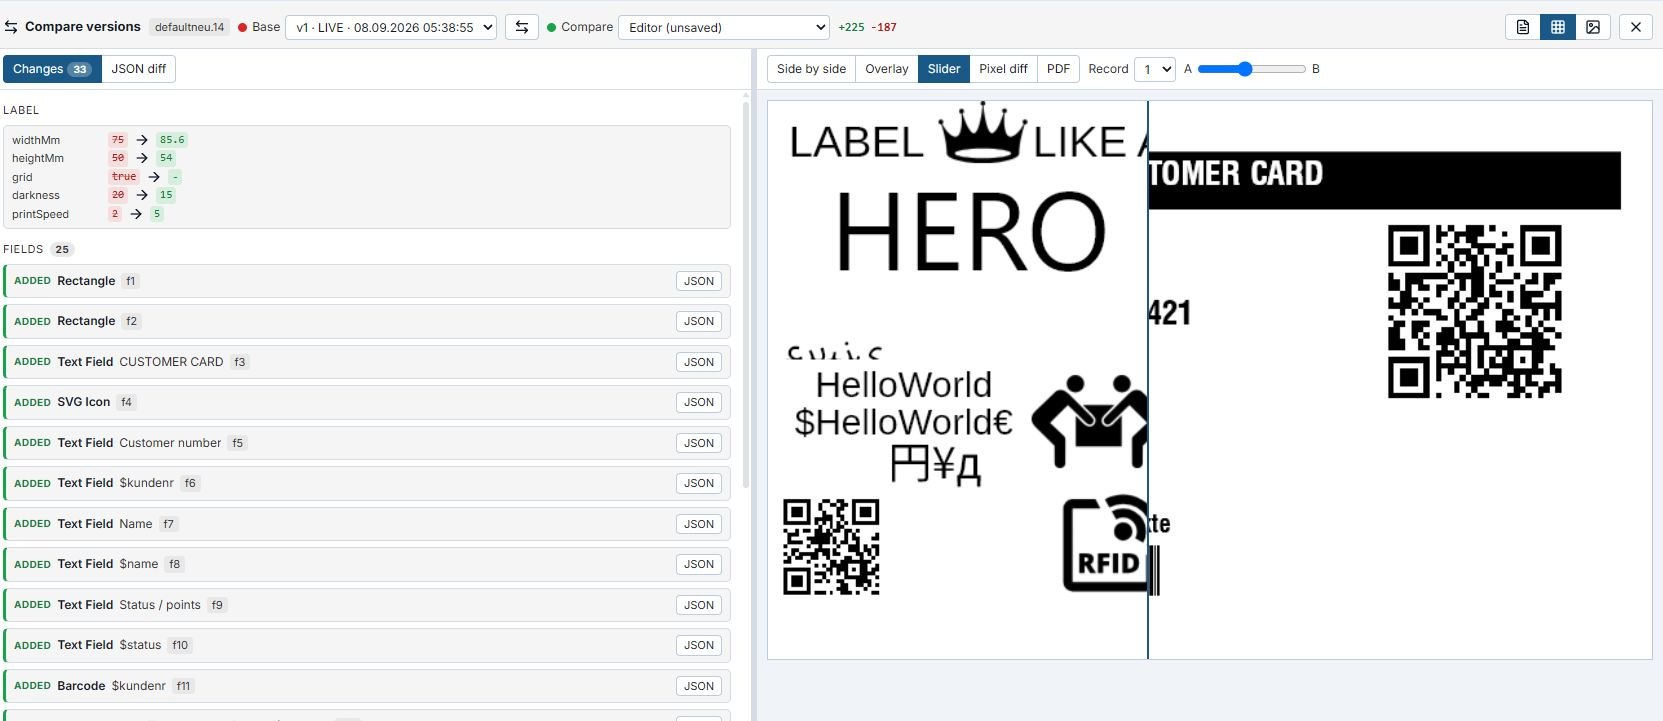The height and width of the screenshot is (721, 1663).
Task: Switch preview to Side by side mode
Action: tap(811, 69)
